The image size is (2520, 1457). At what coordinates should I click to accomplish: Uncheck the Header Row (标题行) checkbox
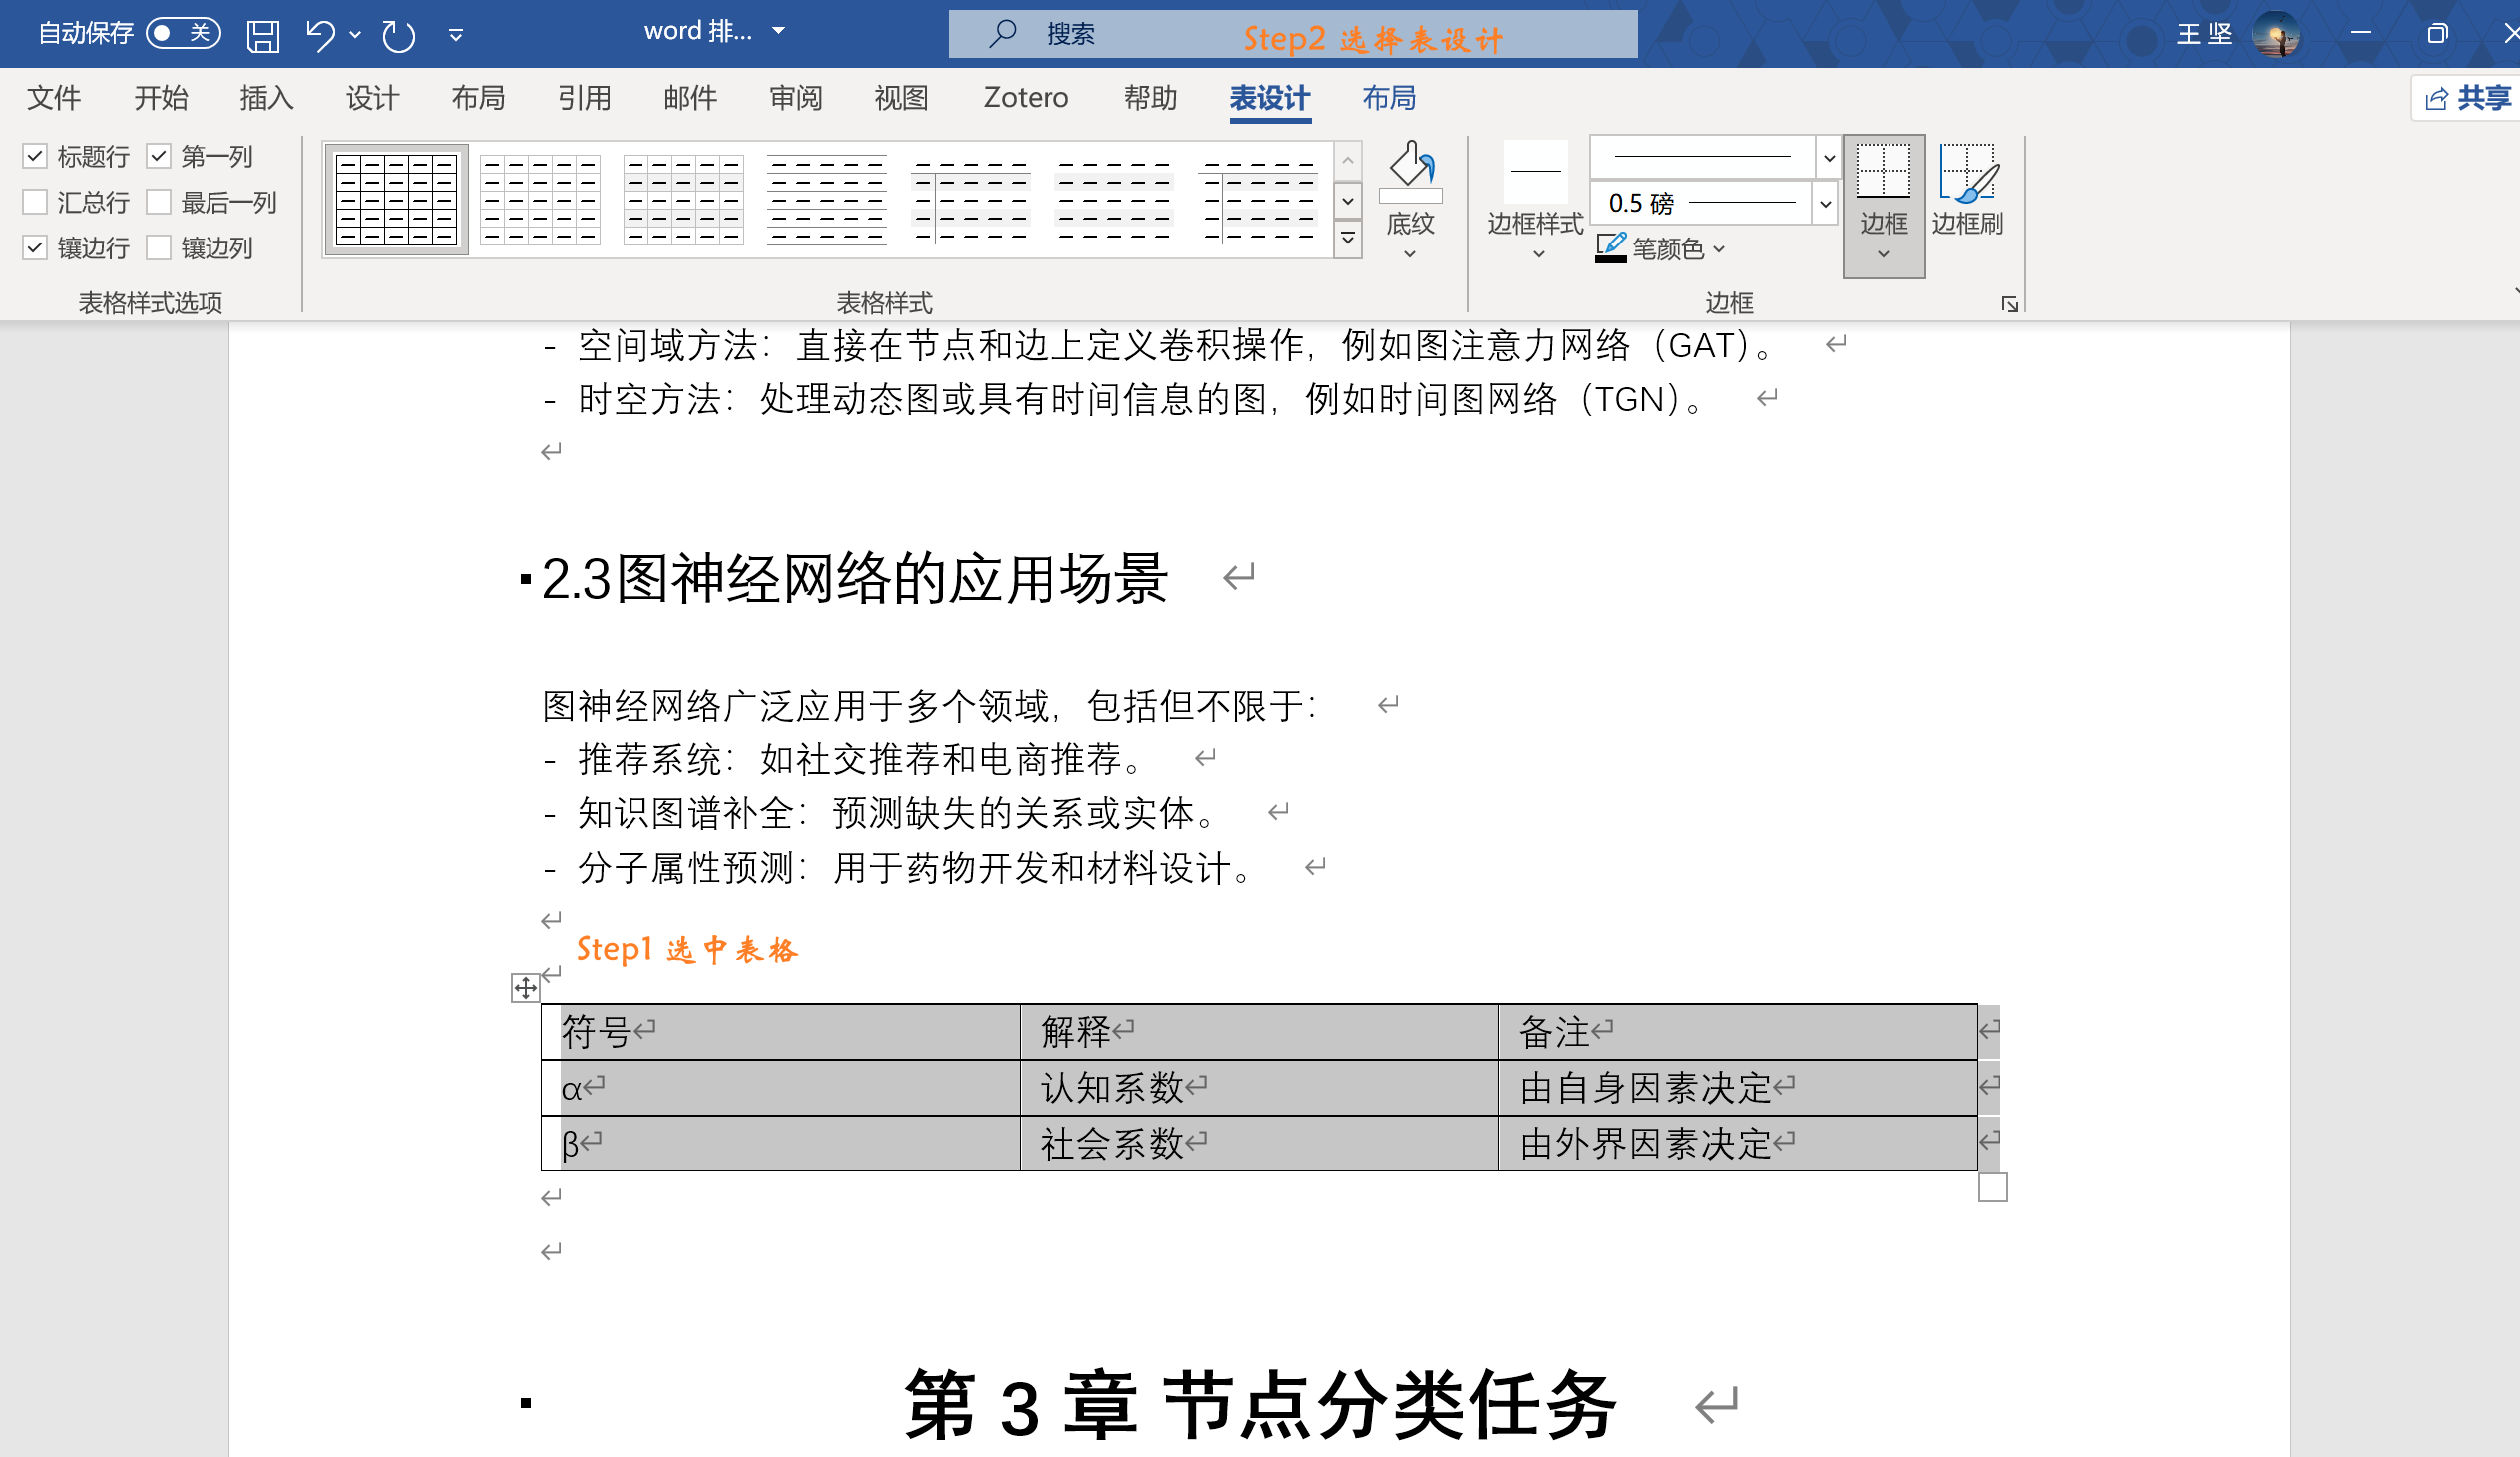click(x=35, y=156)
